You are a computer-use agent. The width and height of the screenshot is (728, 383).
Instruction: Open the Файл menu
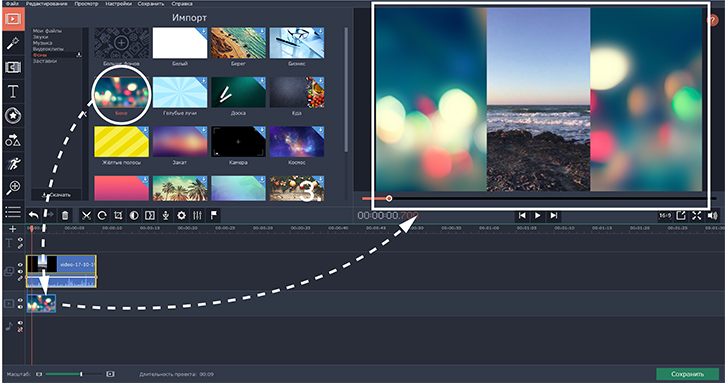point(12,3)
